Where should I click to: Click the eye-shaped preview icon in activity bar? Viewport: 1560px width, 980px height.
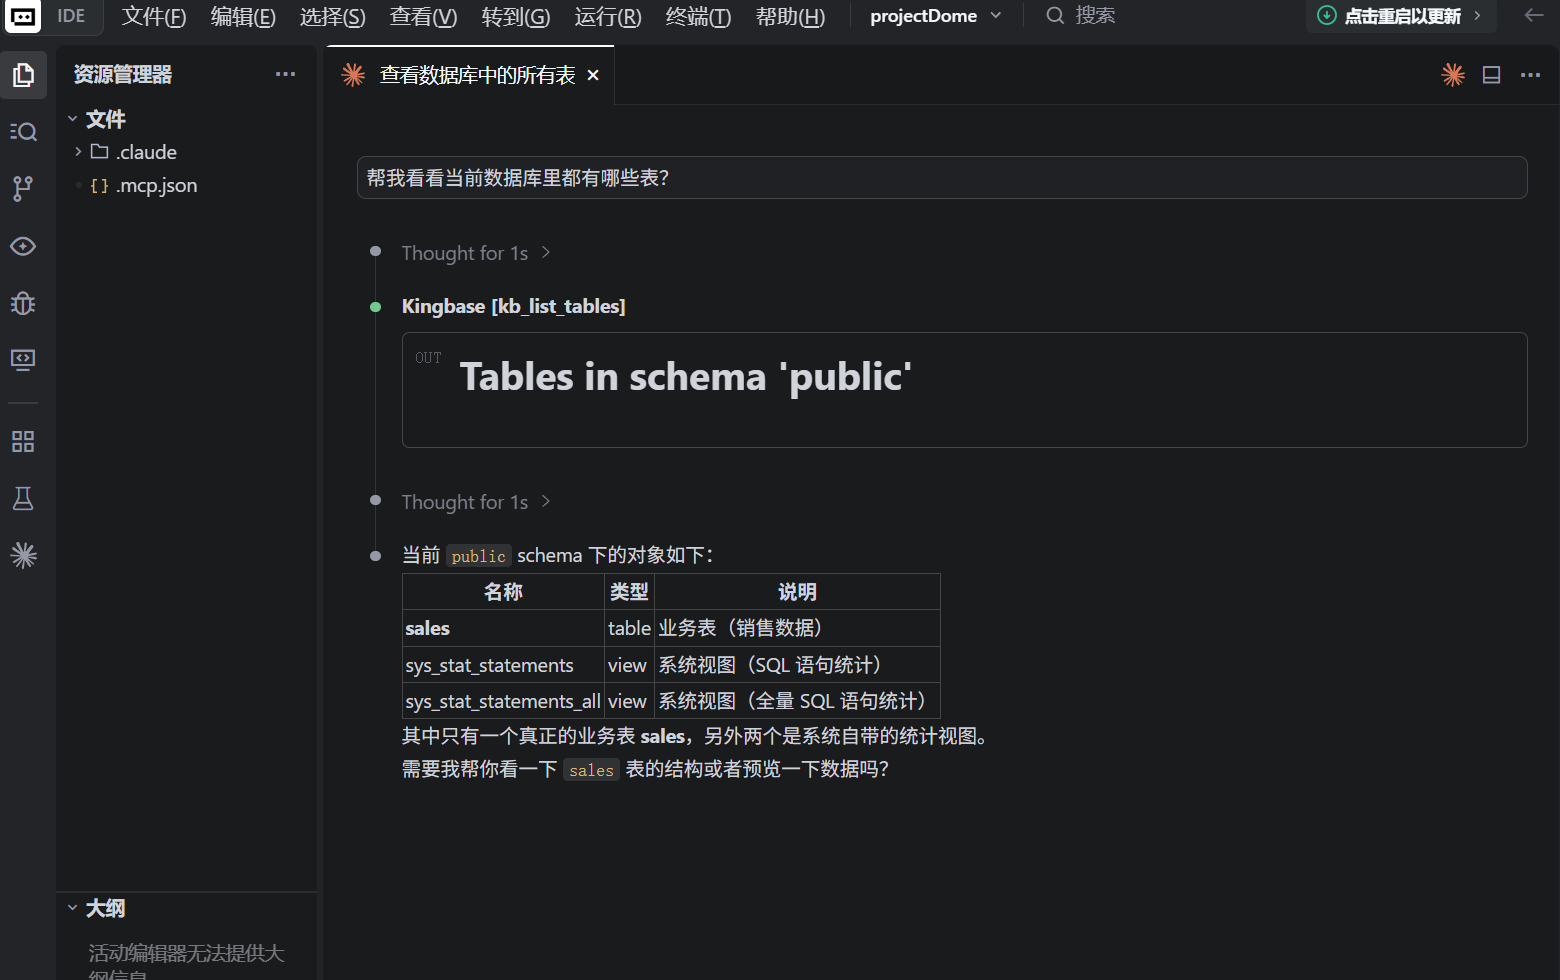[23, 246]
